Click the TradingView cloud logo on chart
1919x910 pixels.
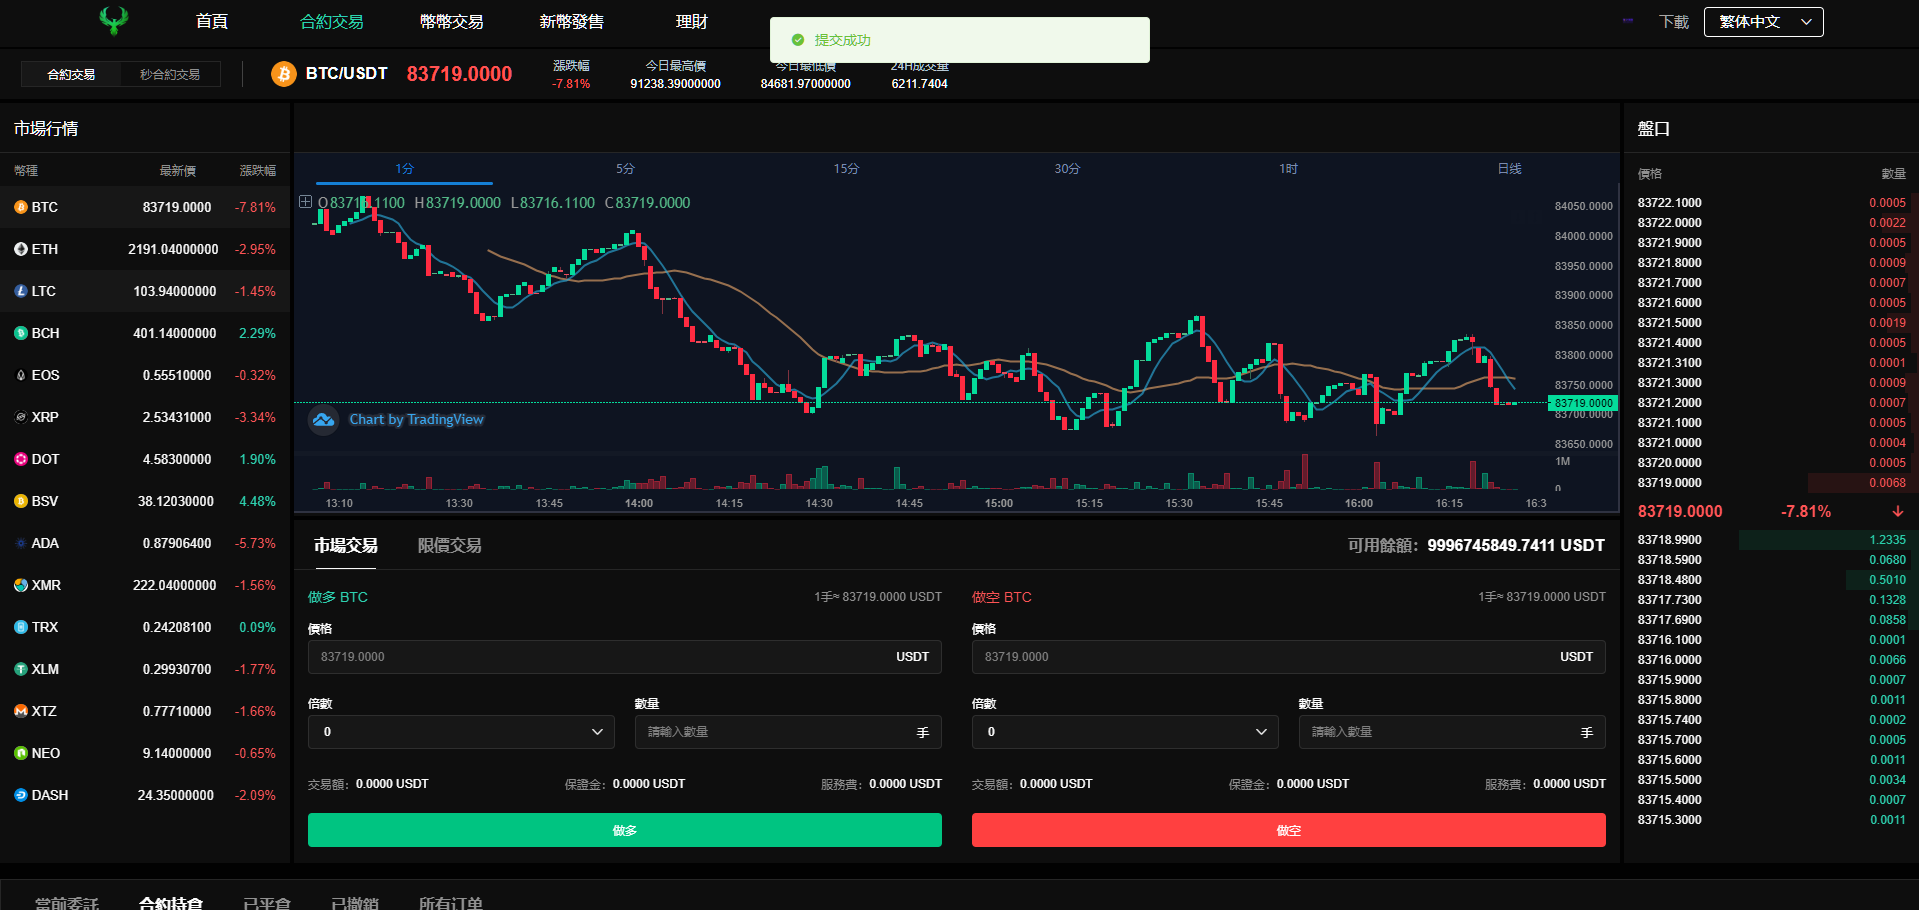pyautogui.click(x=323, y=420)
